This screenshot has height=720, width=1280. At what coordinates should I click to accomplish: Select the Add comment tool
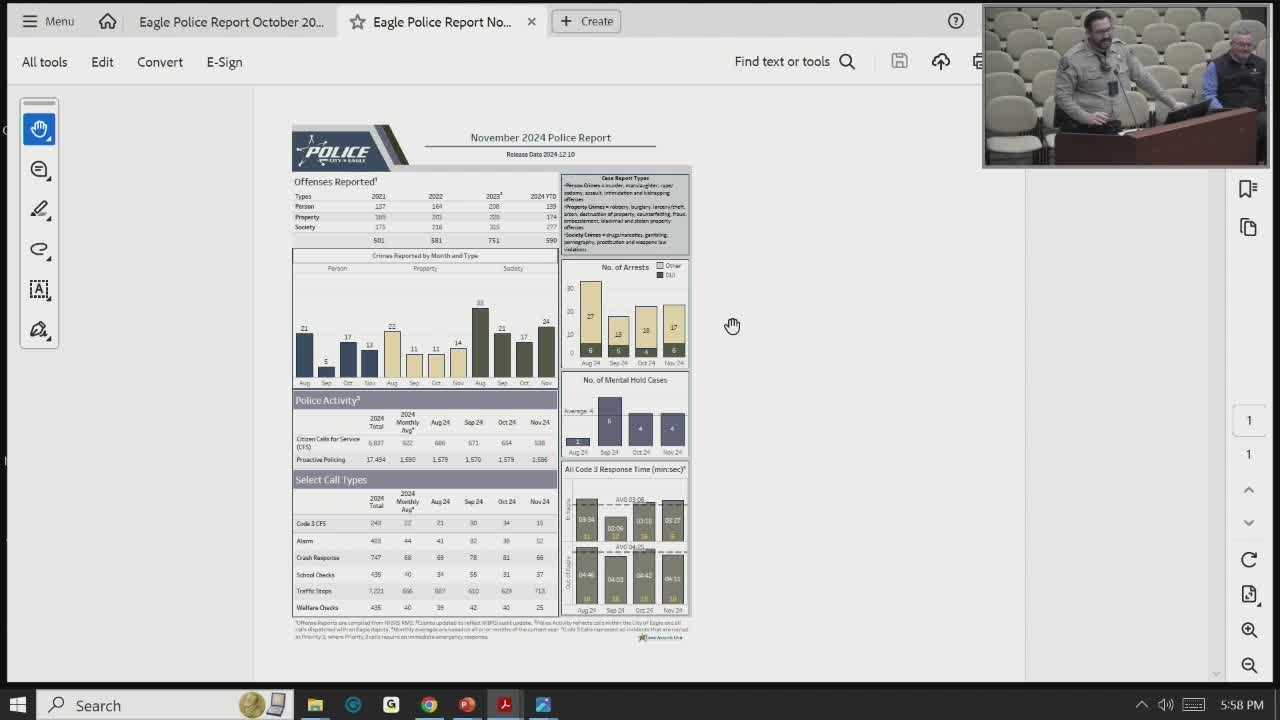(x=39, y=170)
